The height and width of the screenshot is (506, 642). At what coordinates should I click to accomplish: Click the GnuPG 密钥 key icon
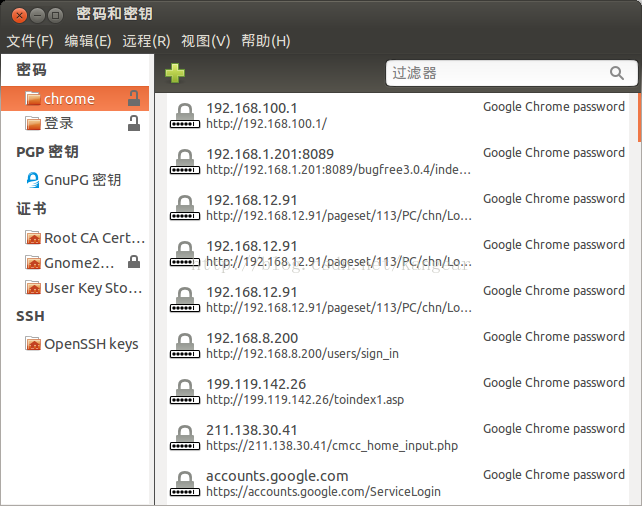[x=33, y=180]
